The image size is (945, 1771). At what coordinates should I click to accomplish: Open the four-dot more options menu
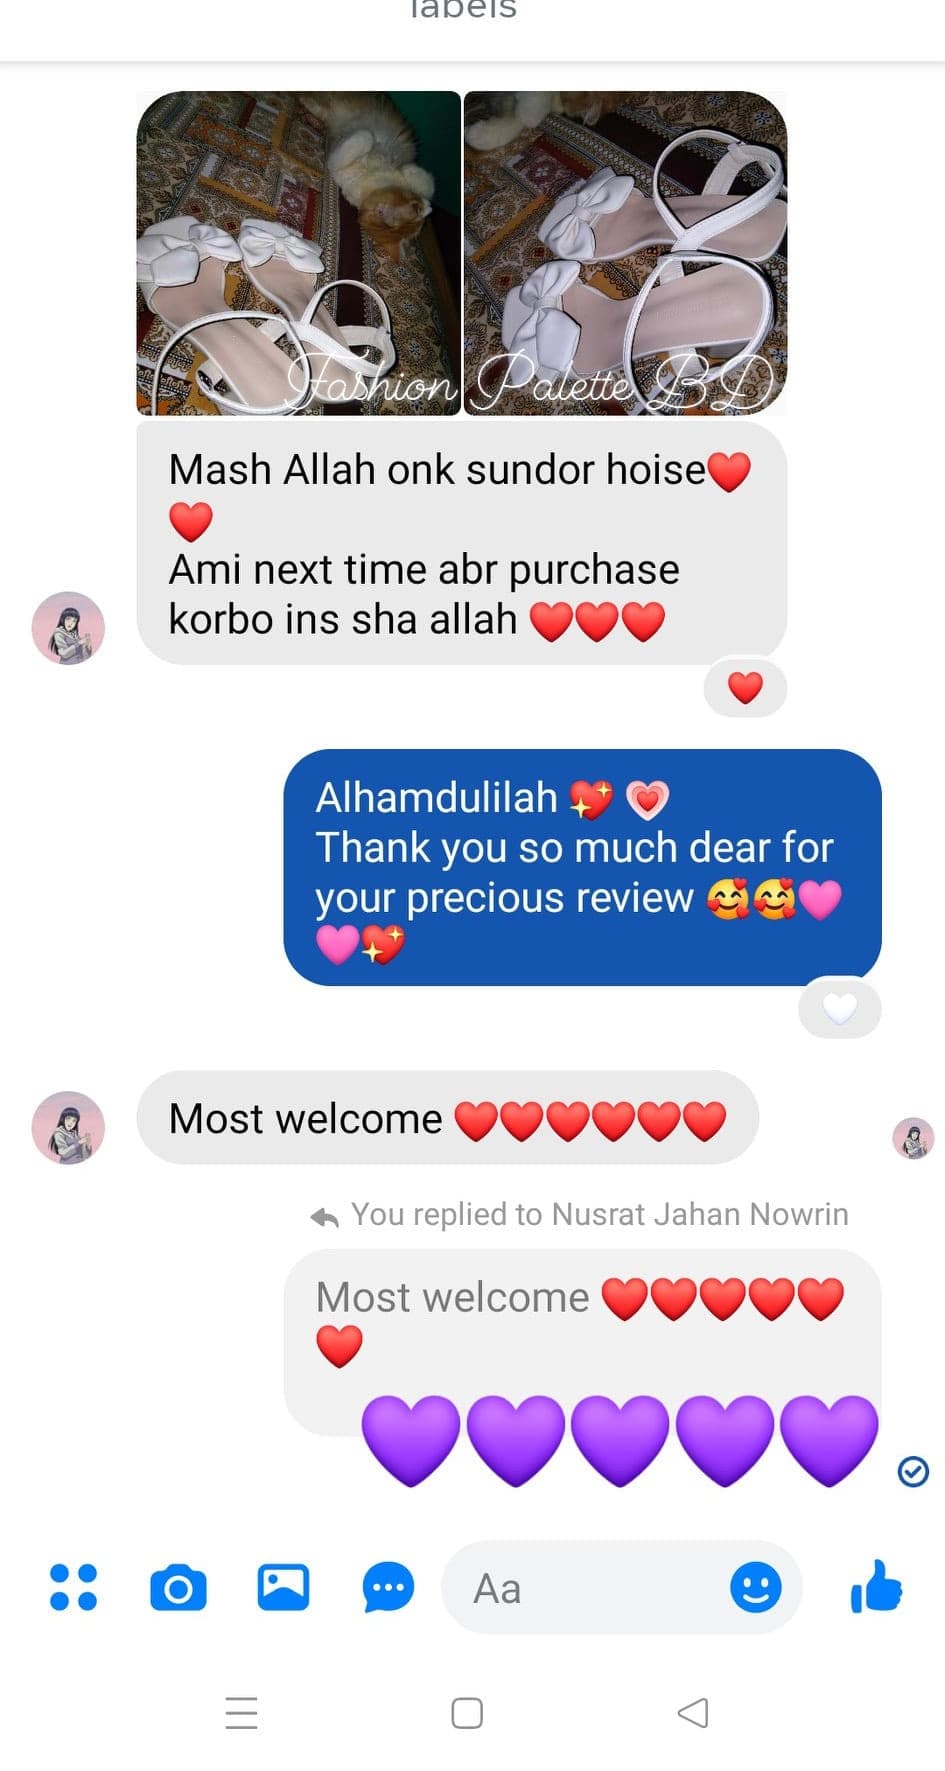pyautogui.click(x=73, y=1587)
